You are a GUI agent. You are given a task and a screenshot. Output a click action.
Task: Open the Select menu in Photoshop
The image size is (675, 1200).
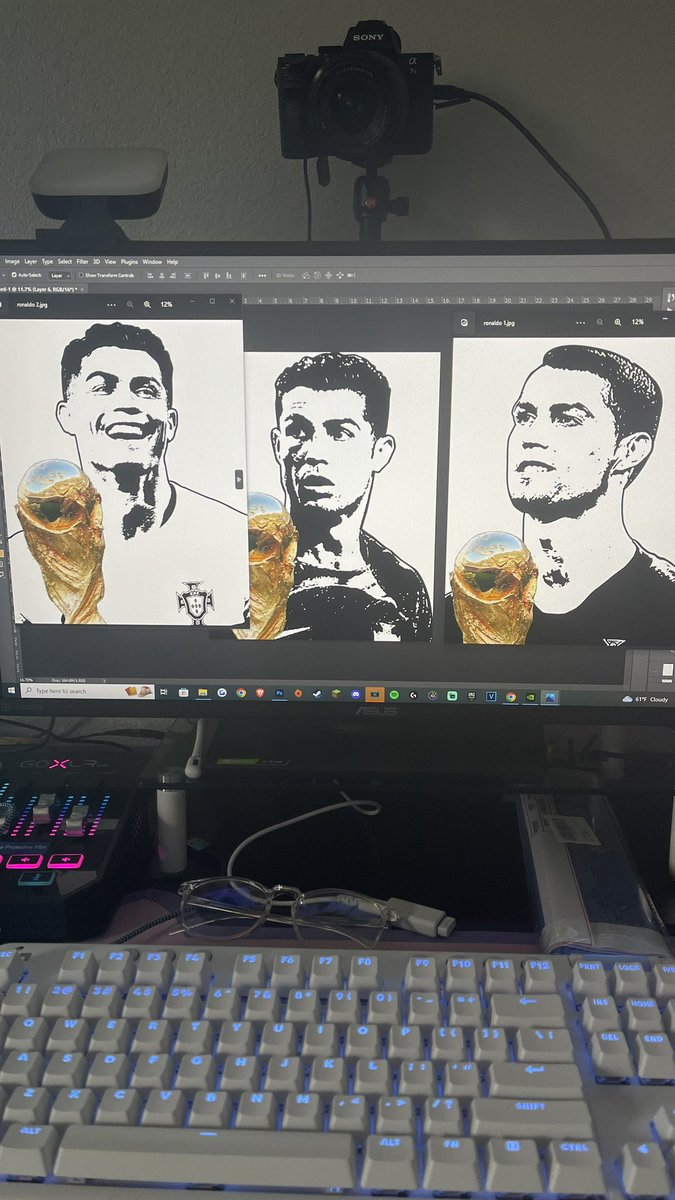(64, 262)
